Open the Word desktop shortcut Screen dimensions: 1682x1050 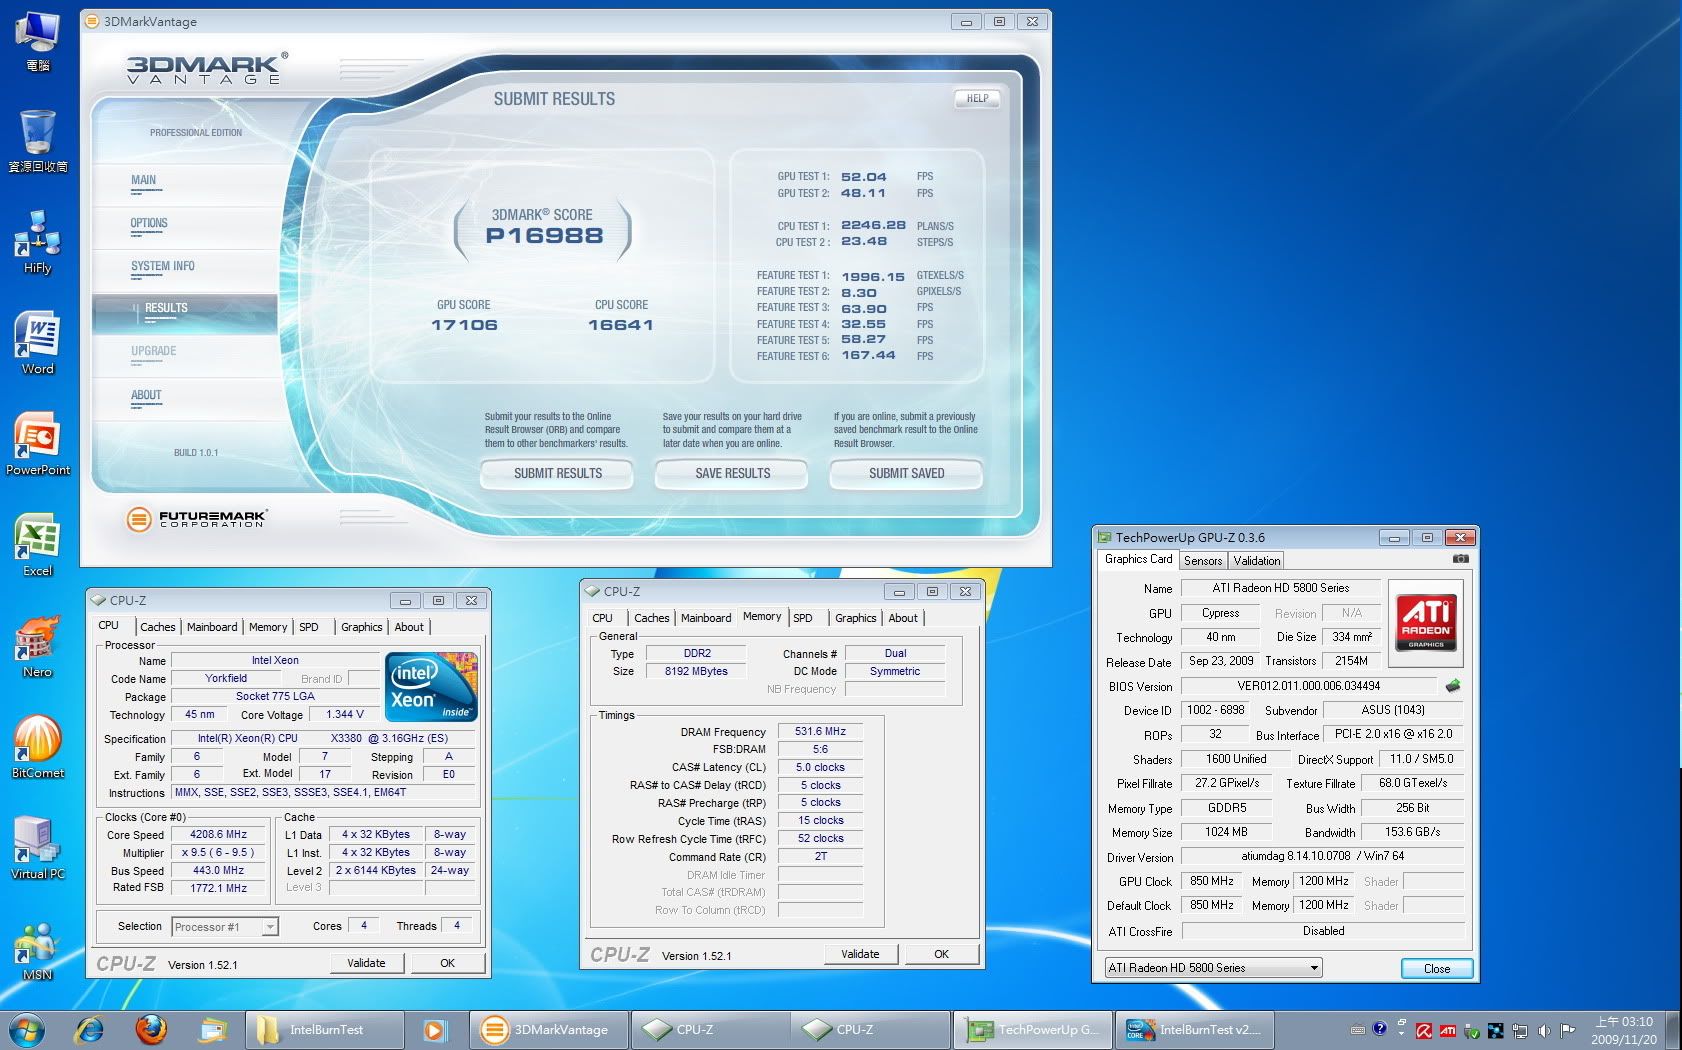38,343
